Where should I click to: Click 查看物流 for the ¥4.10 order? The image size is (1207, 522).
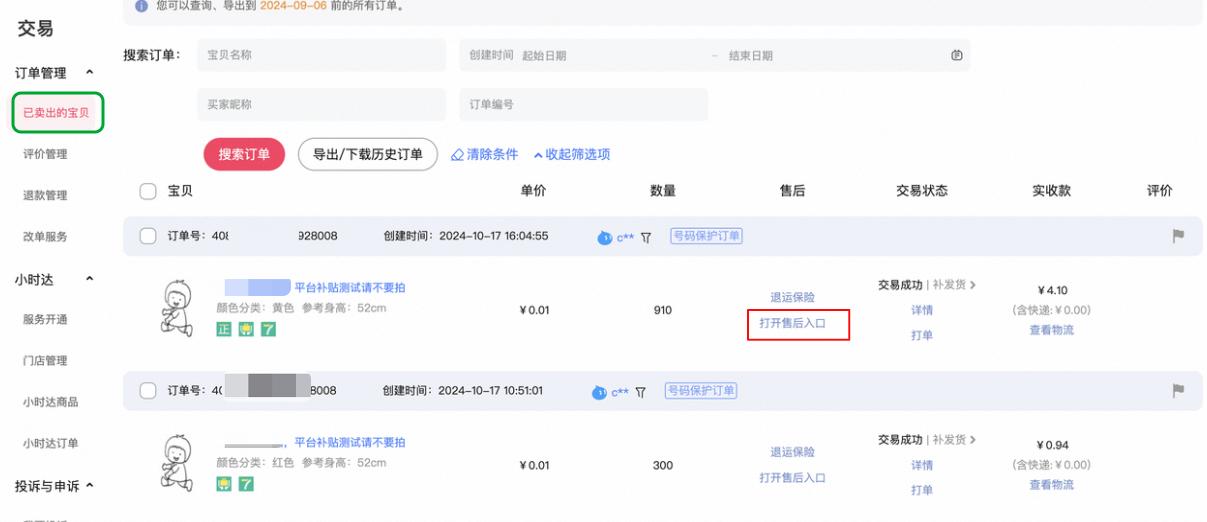point(1051,330)
